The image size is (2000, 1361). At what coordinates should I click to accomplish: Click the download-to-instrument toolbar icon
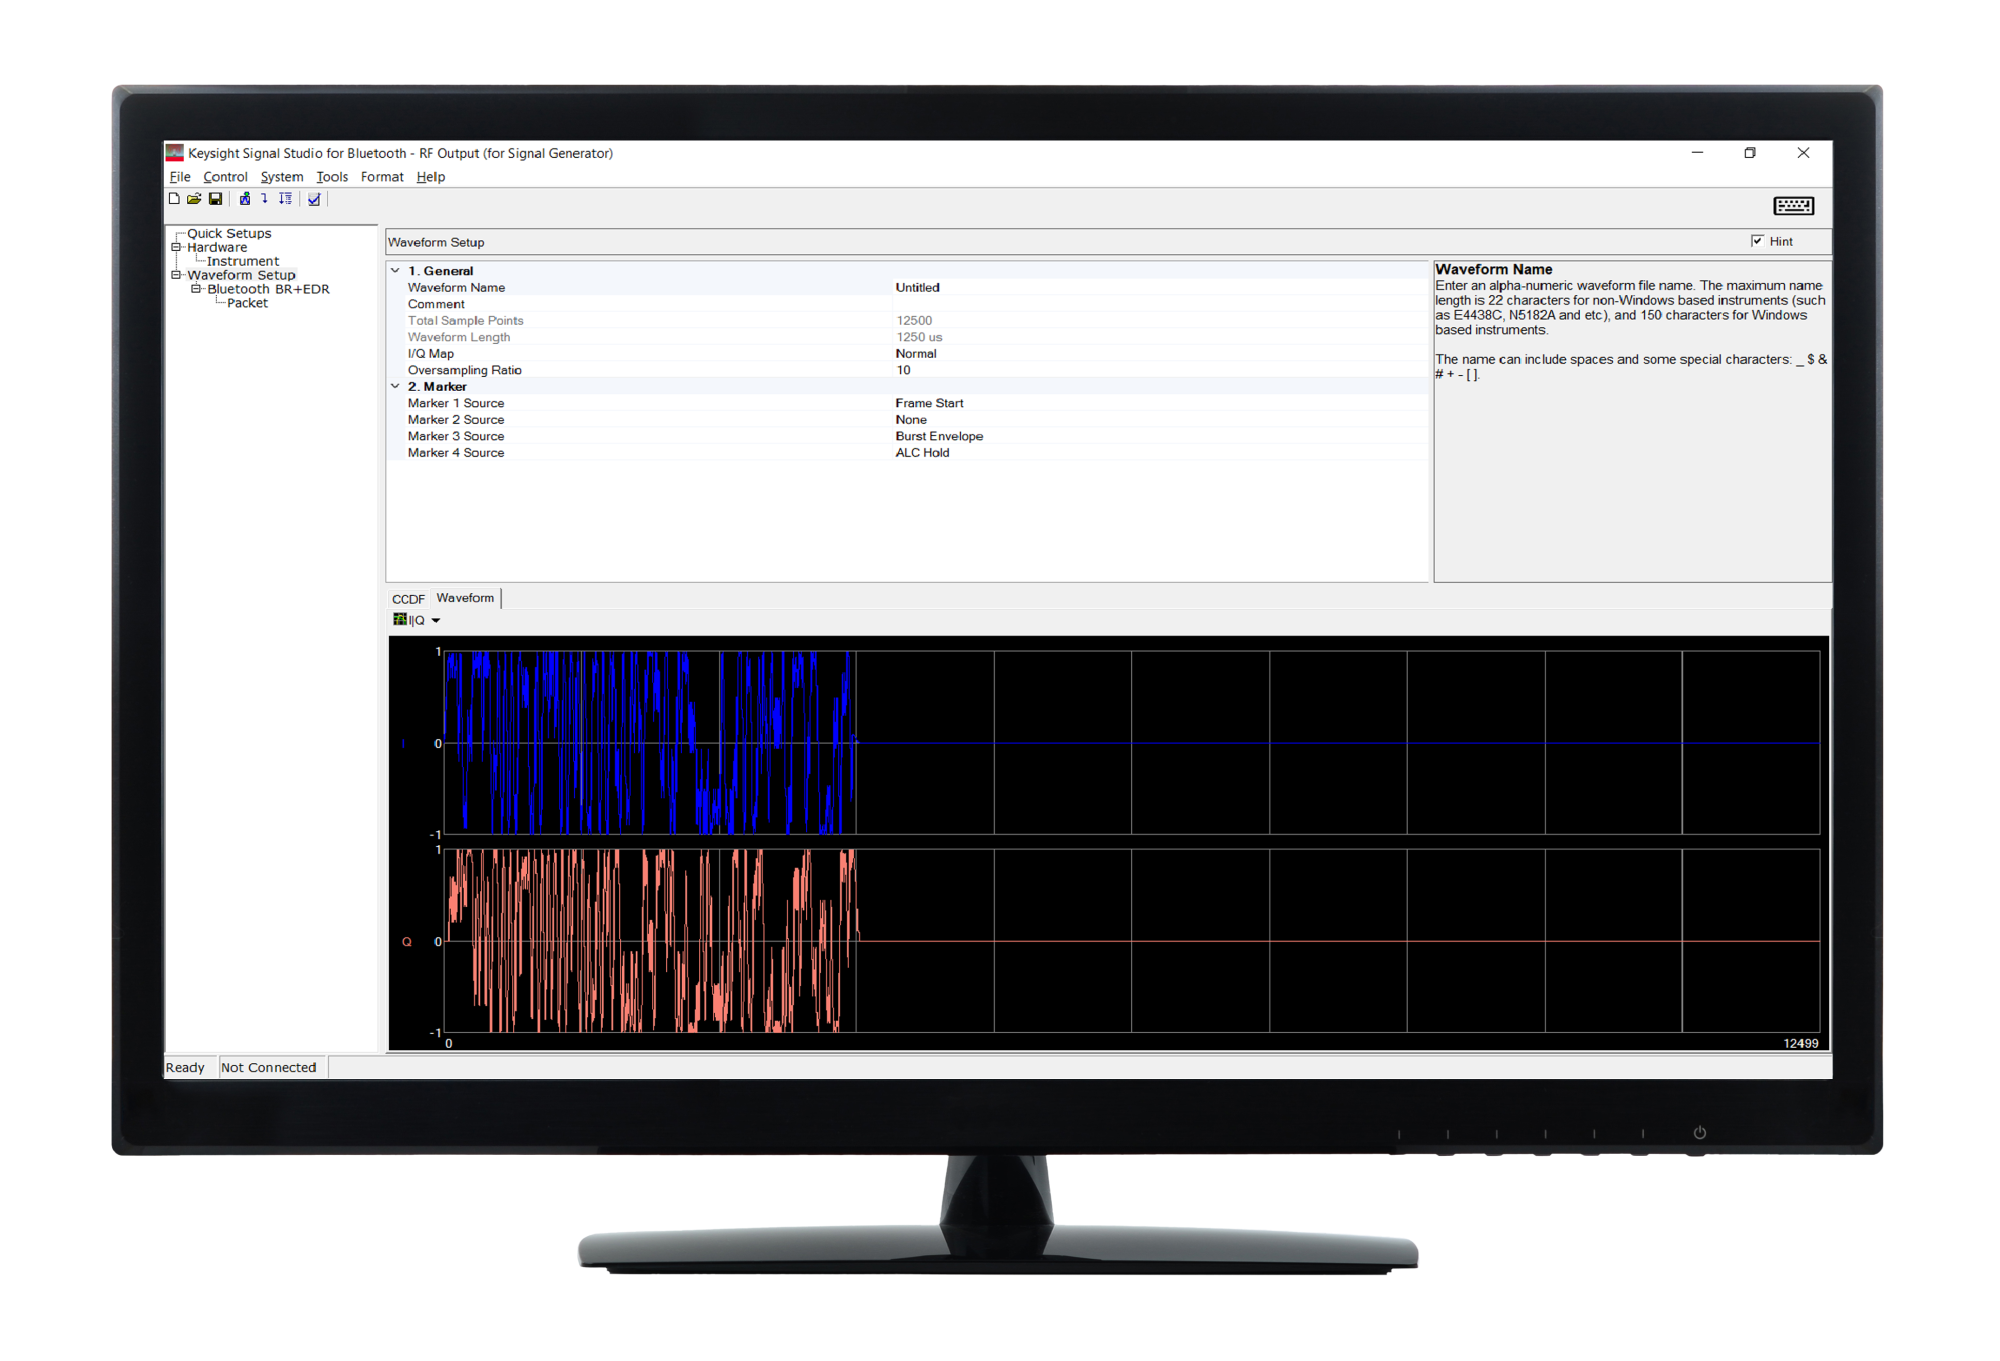pyautogui.click(x=245, y=199)
